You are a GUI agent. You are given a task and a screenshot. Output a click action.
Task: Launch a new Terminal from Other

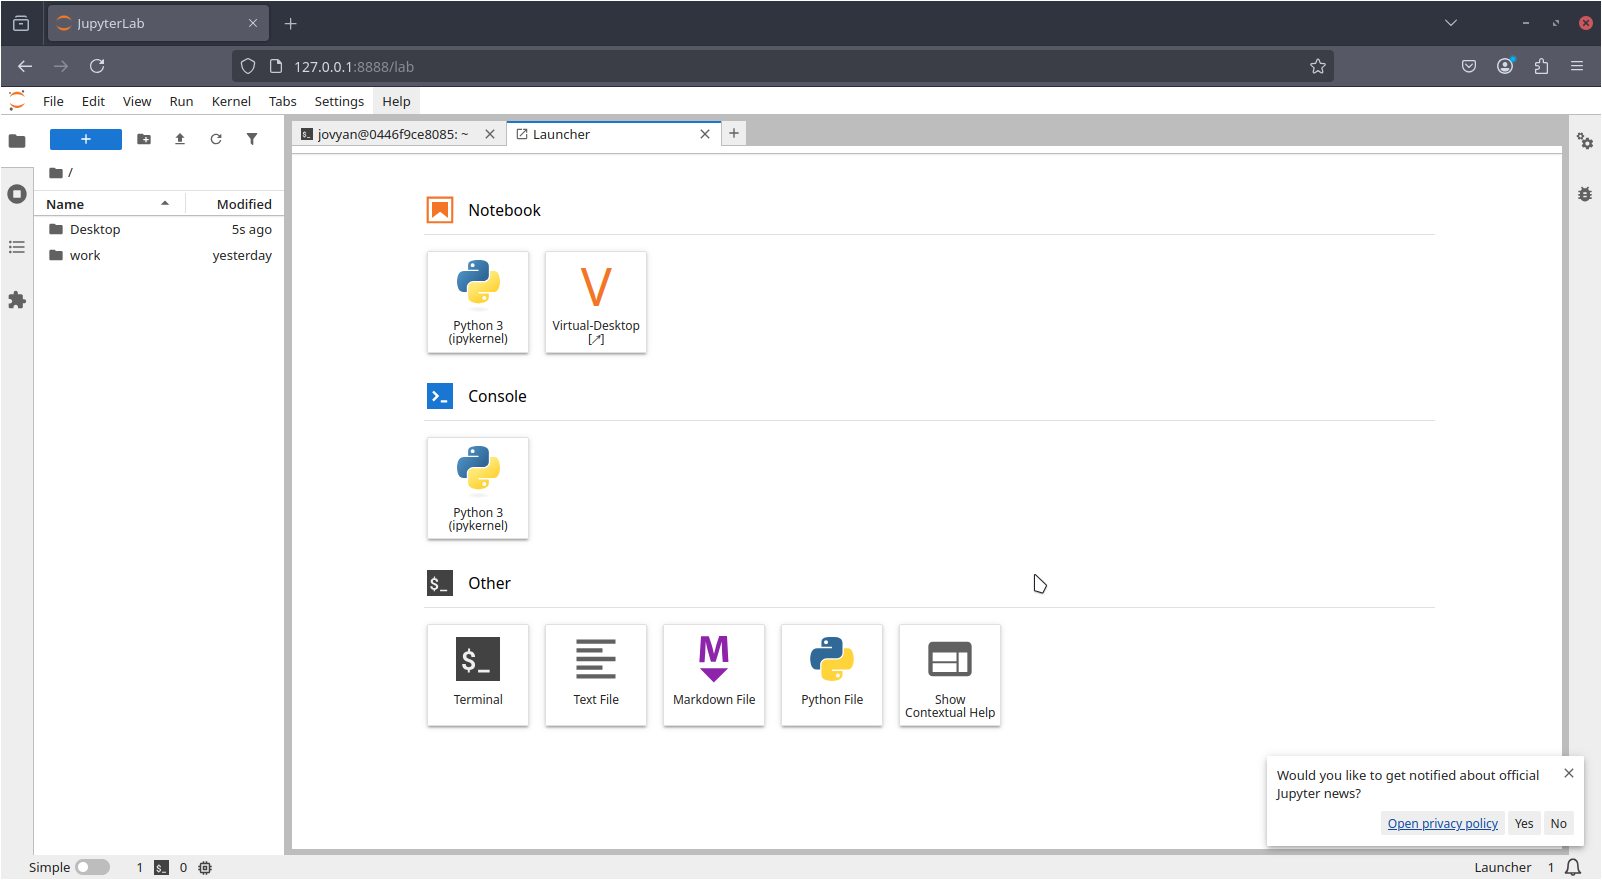(x=478, y=675)
